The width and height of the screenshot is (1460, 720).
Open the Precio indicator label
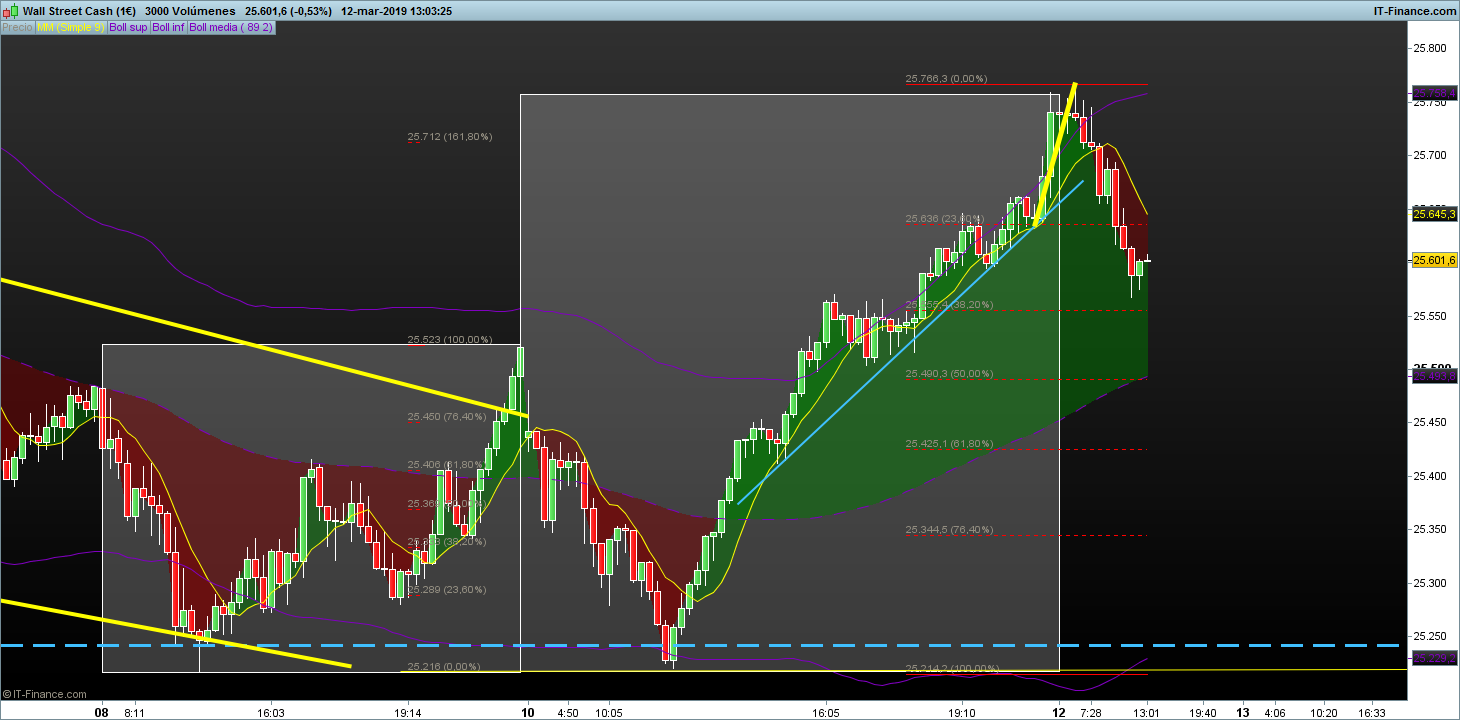click(x=17, y=27)
